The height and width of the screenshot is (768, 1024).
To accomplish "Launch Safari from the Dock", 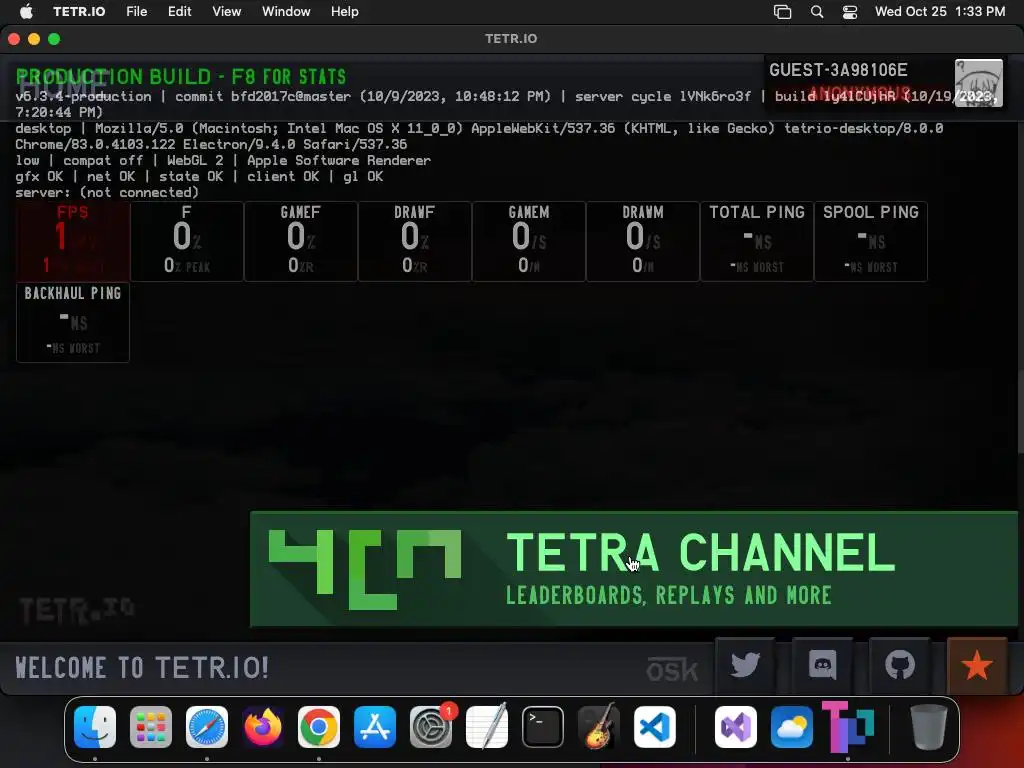I will tap(207, 727).
